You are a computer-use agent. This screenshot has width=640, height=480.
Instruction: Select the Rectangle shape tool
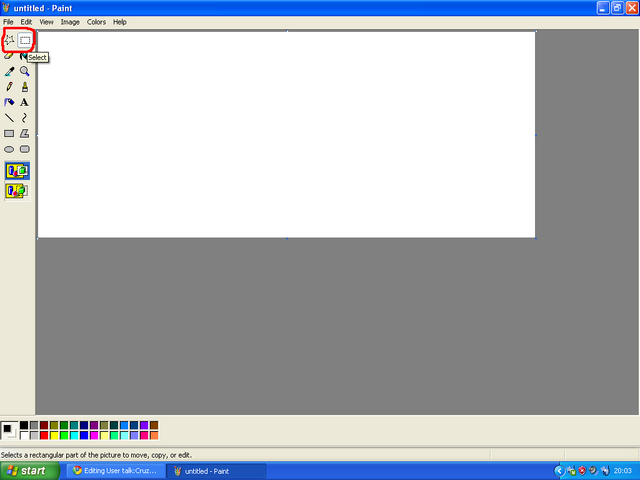tap(9, 133)
